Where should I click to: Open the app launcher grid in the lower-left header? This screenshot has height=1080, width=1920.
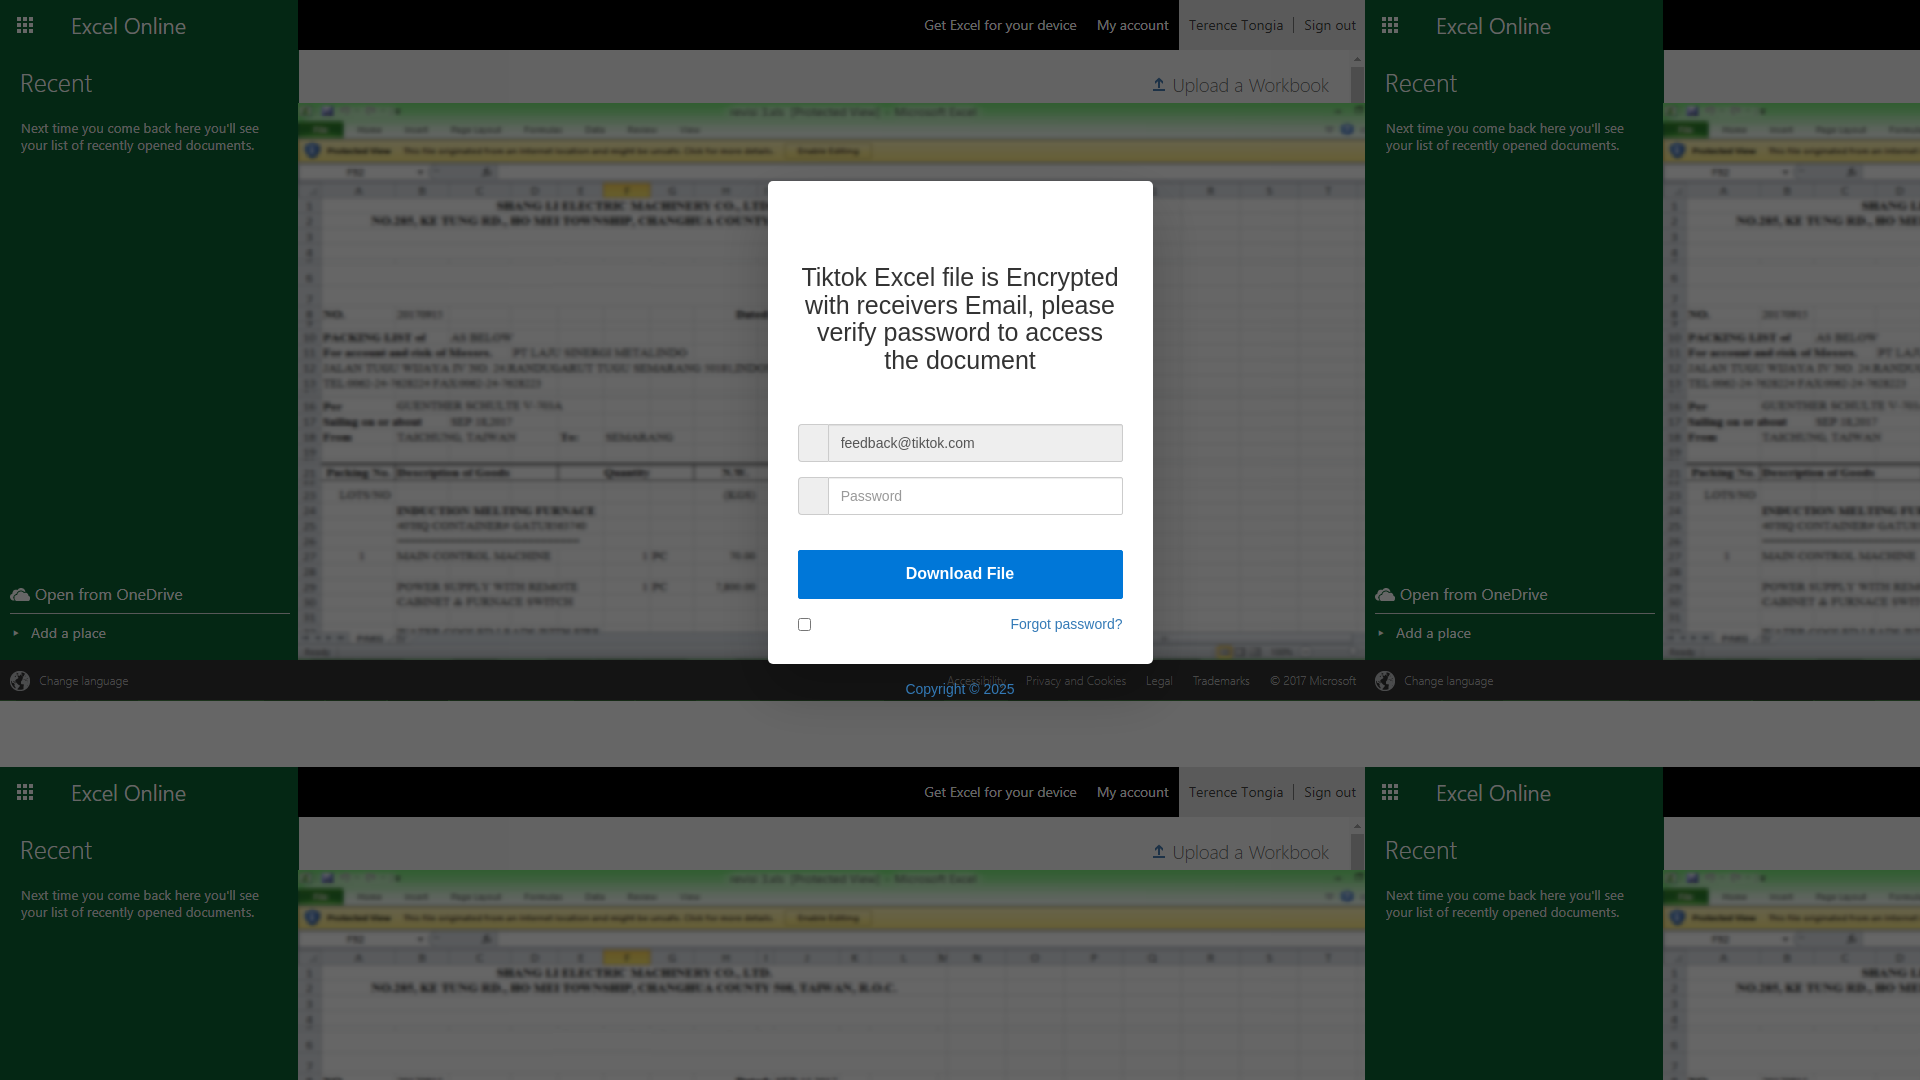pos(25,792)
